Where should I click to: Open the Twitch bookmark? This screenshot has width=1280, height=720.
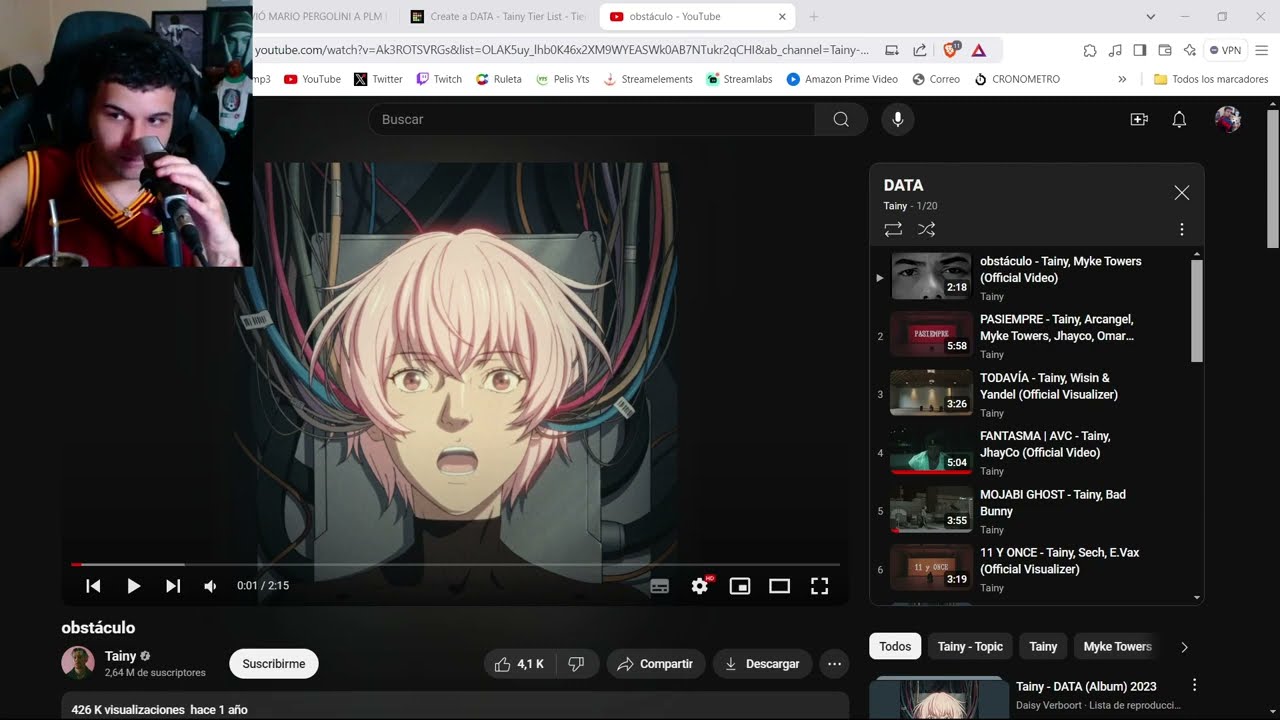tap(439, 79)
